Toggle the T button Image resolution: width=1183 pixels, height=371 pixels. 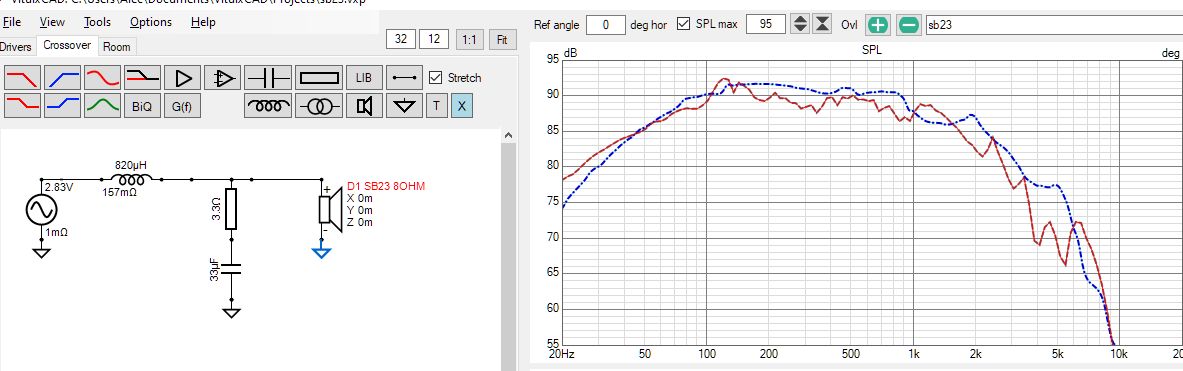point(436,106)
